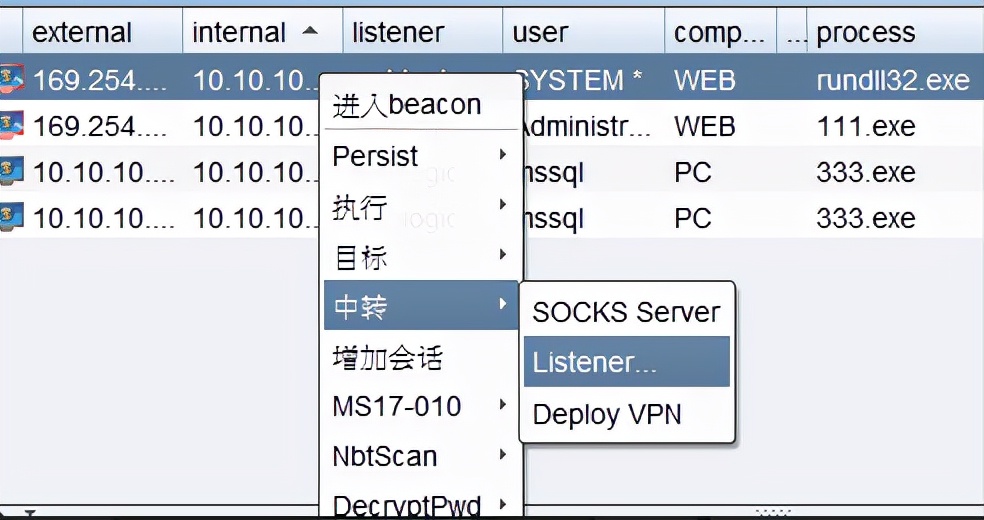Select the icon of the lower 333.exe session

(x=12, y=217)
